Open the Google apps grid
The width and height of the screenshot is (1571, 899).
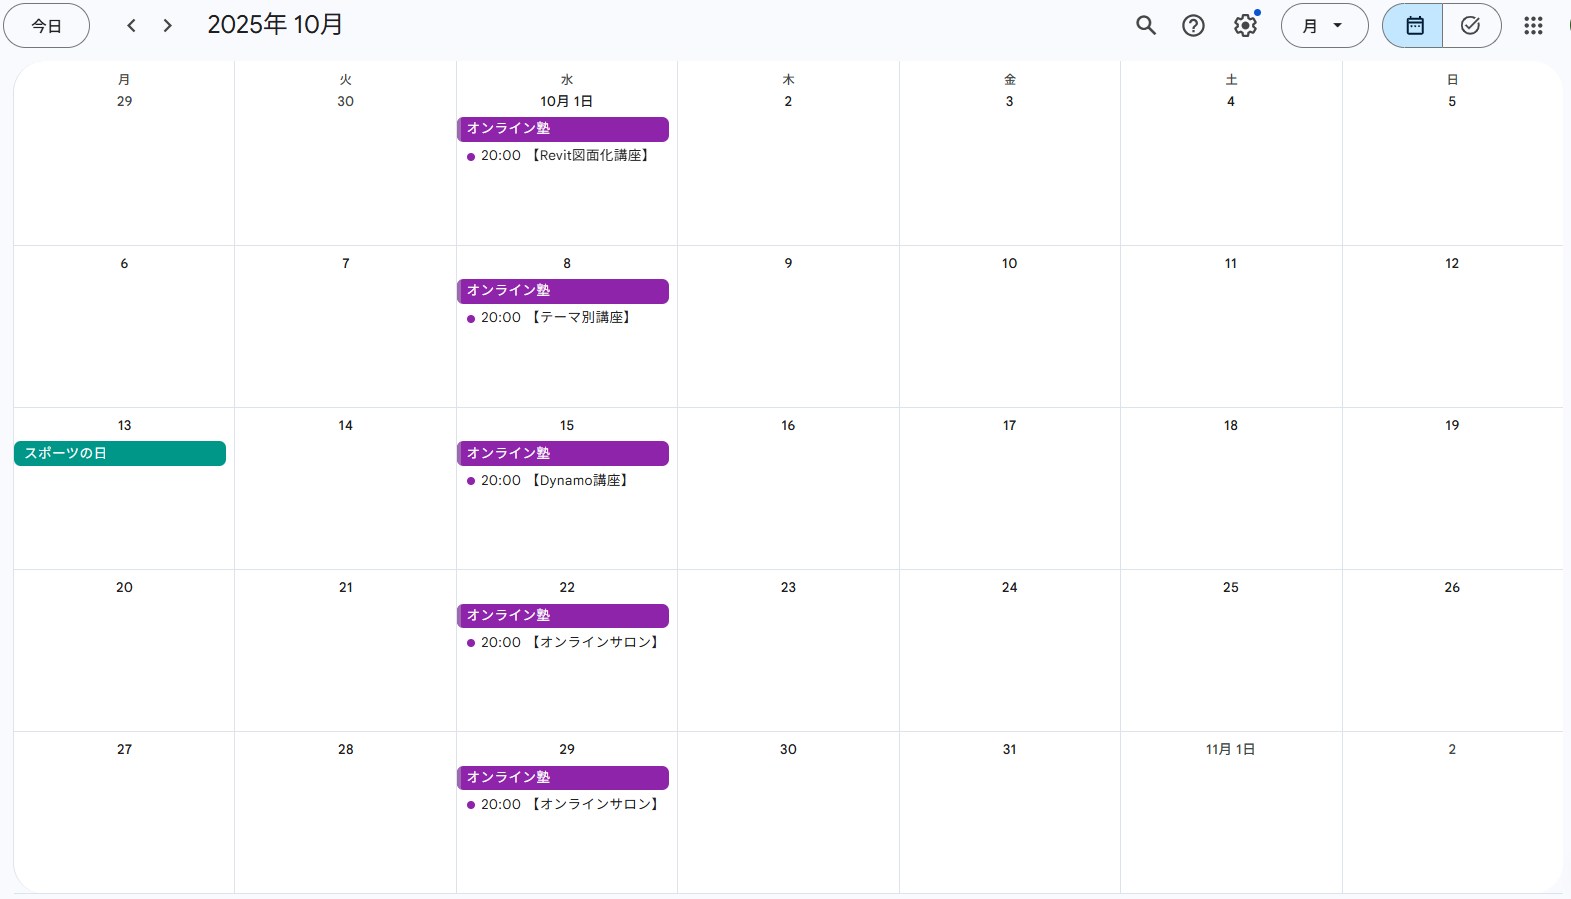(1533, 26)
